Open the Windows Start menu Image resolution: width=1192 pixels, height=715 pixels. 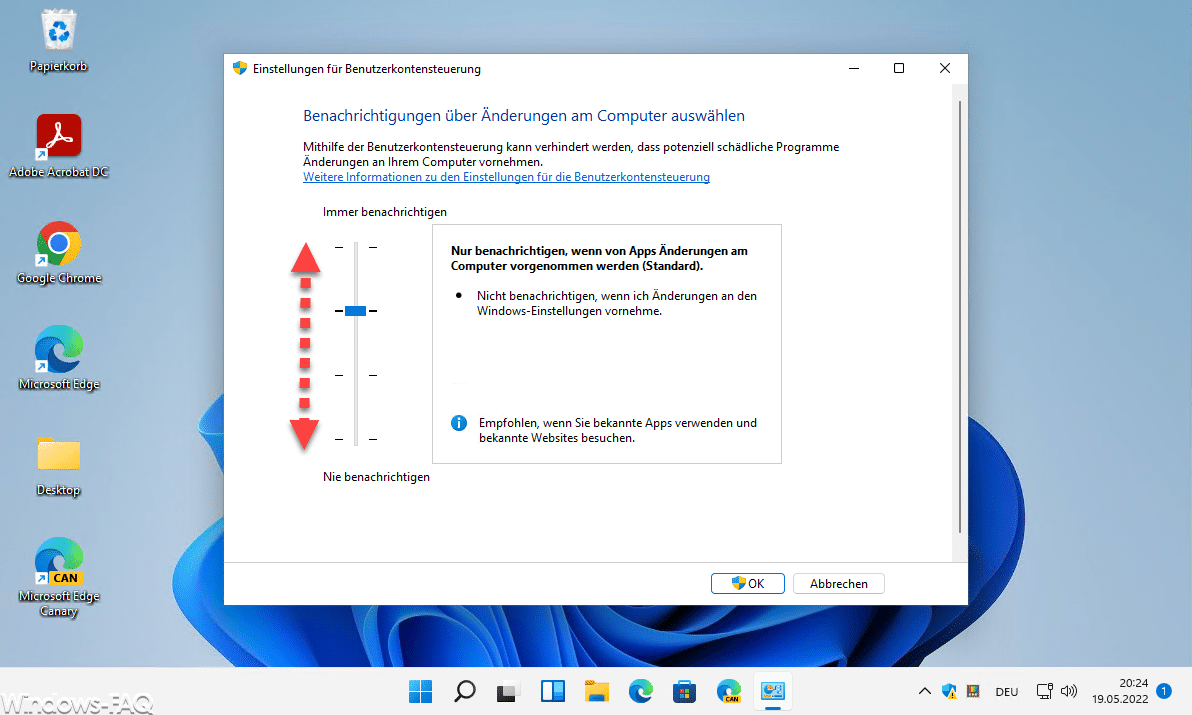420,691
